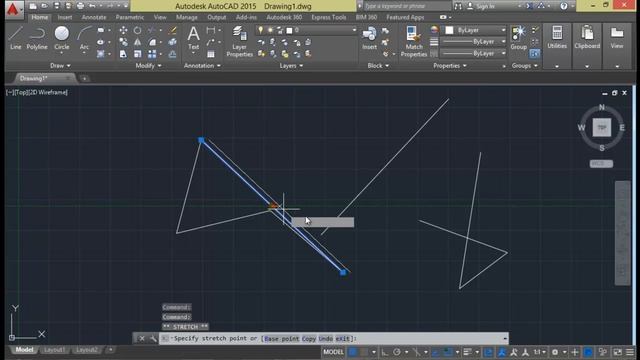Activate the Trim tool
Viewport: 640px width, 360px height.
151,30
